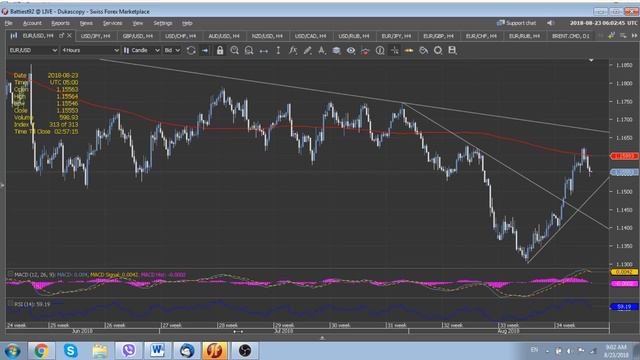The width and height of the screenshot is (640, 360).
Task: Open the Windows Start menu
Action: pyautogui.click(x=12, y=351)
